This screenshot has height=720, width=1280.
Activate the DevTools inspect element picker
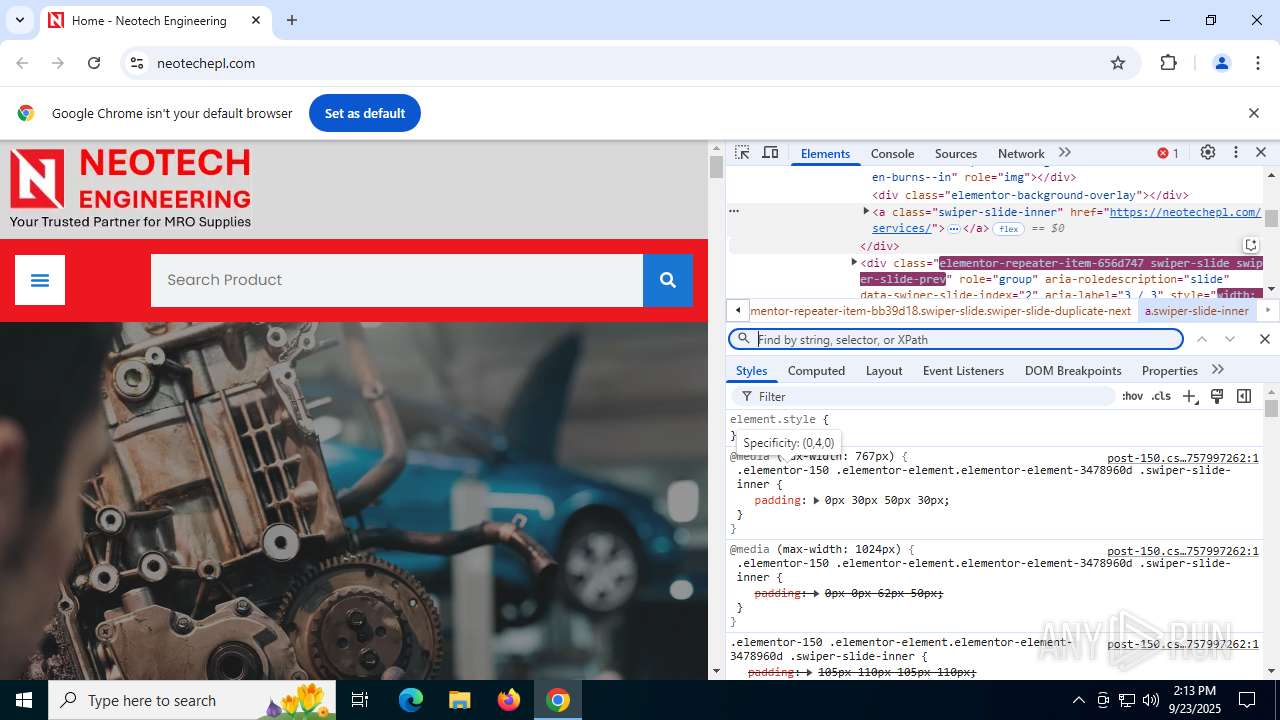point(742,153)
